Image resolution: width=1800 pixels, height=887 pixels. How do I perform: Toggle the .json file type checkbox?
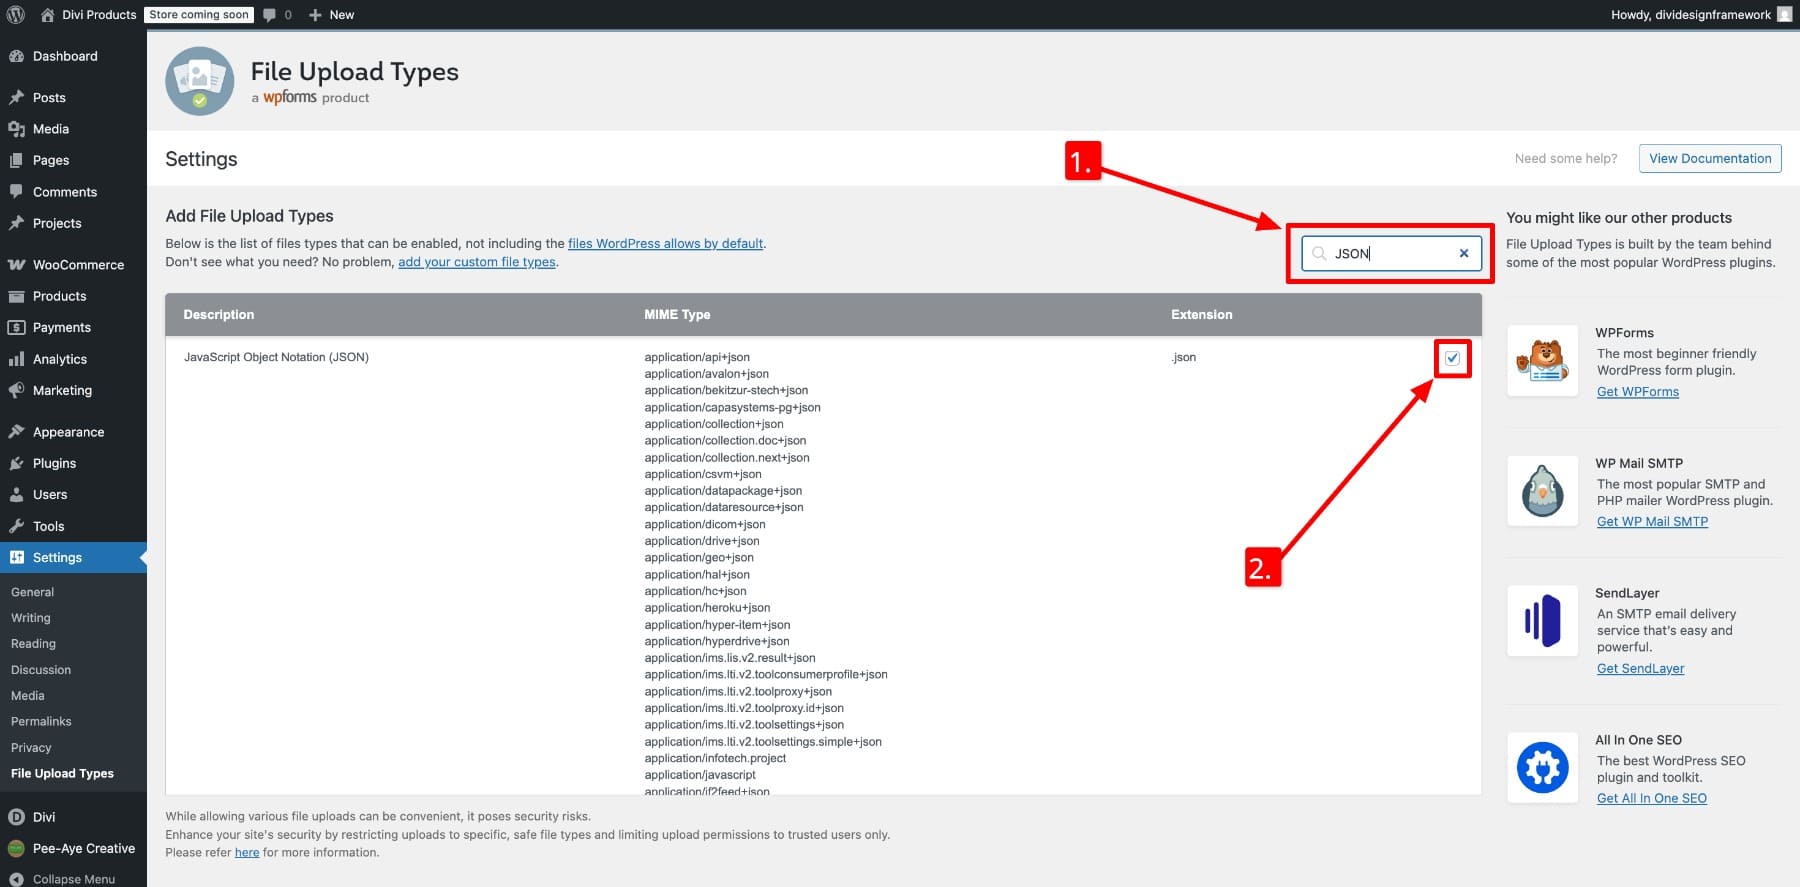pos(1452,358)
